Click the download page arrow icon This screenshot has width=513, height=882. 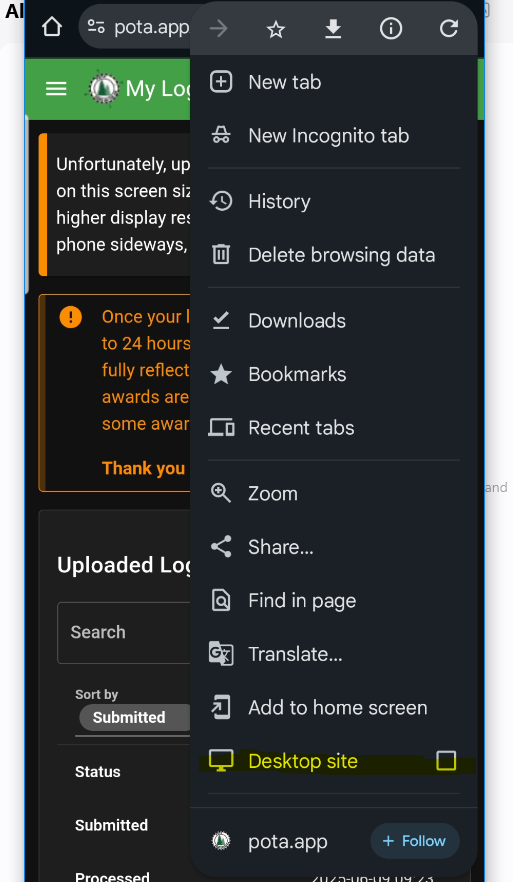(333, 29)
